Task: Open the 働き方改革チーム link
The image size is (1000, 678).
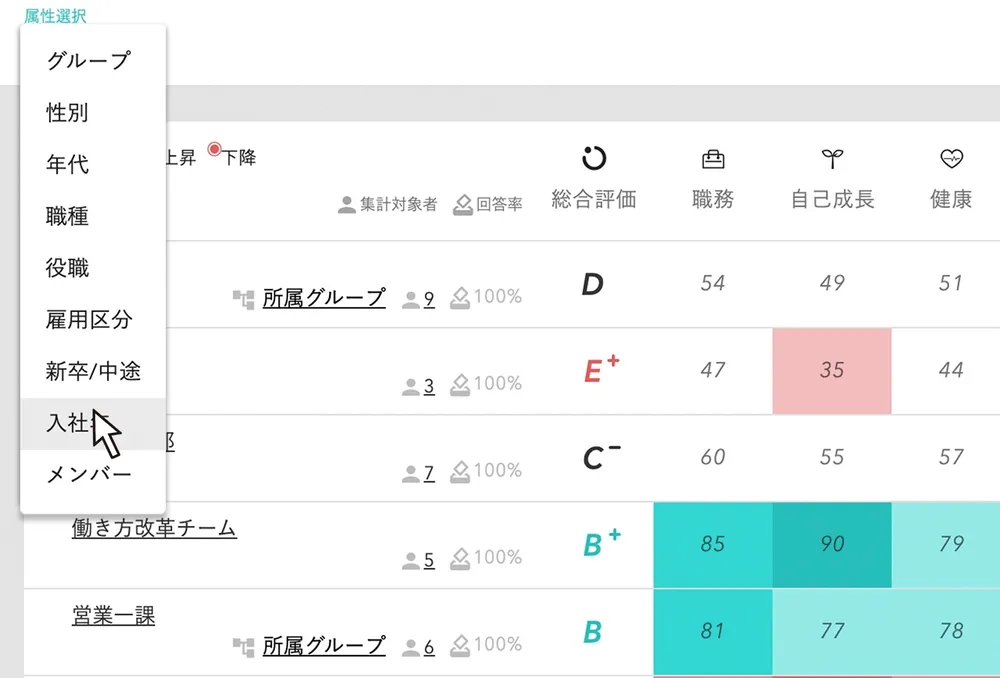Action: (154, 528)
